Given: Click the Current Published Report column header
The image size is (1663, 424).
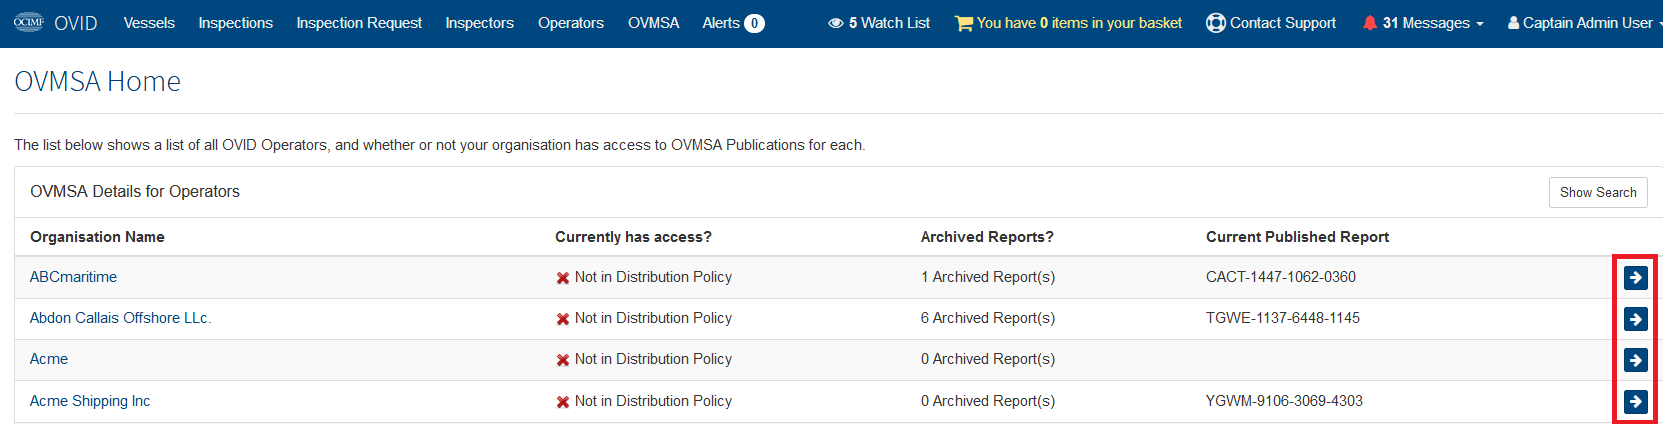Looking at the screenshot, I should click(1297, 237).
